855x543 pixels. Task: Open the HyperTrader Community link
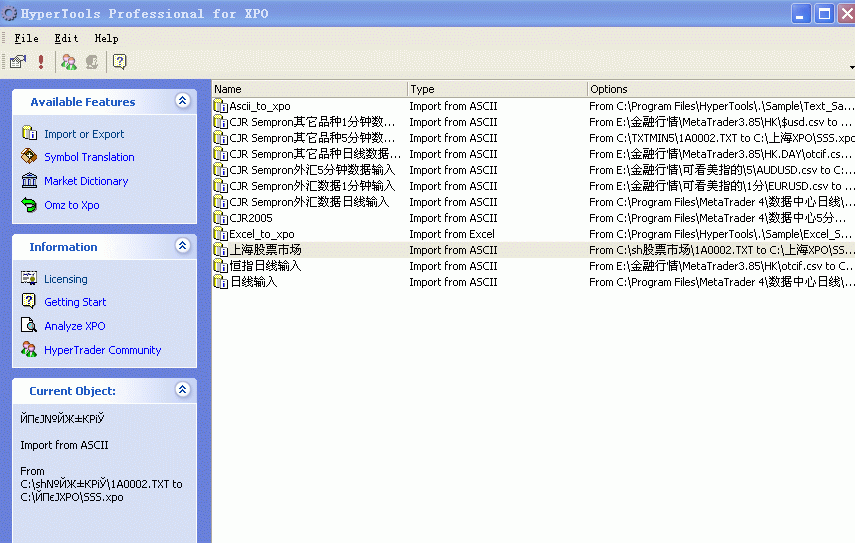pos(103,350)
